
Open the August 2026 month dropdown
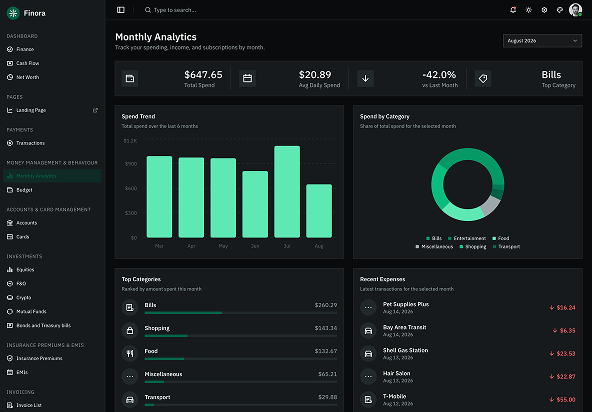[542, 41]
